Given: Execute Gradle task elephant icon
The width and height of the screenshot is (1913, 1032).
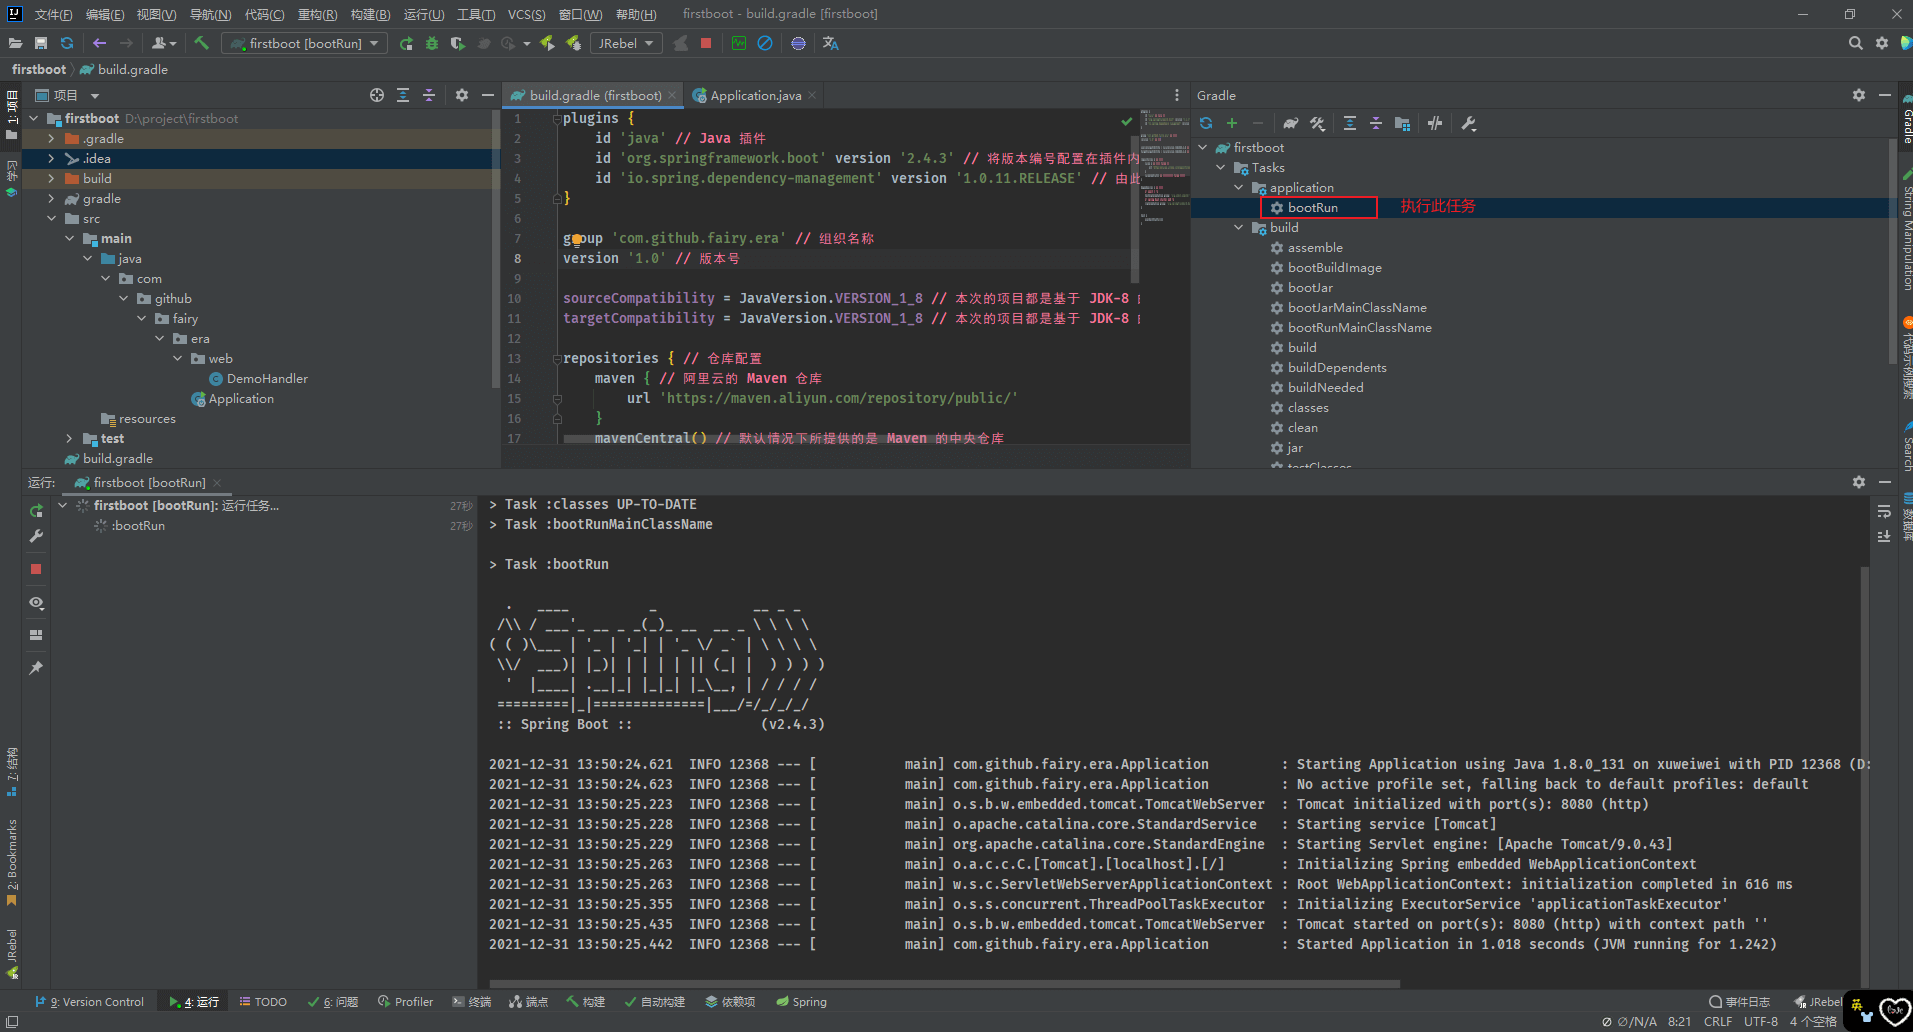Looking at the screenshot, I should coord(1291,123).
